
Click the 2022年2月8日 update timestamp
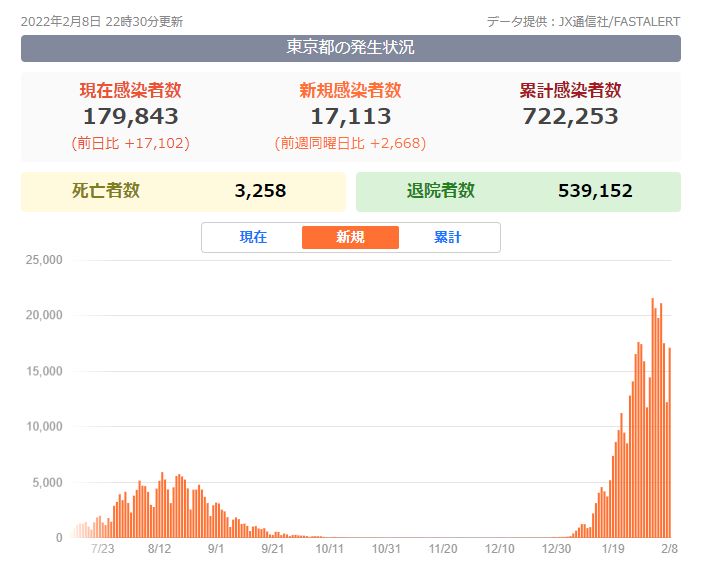pos(102,22)
